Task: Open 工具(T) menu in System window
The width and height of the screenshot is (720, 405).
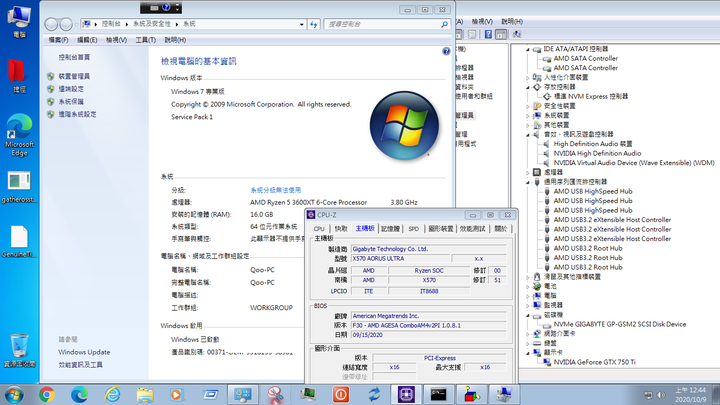Action: pos(146,40)
